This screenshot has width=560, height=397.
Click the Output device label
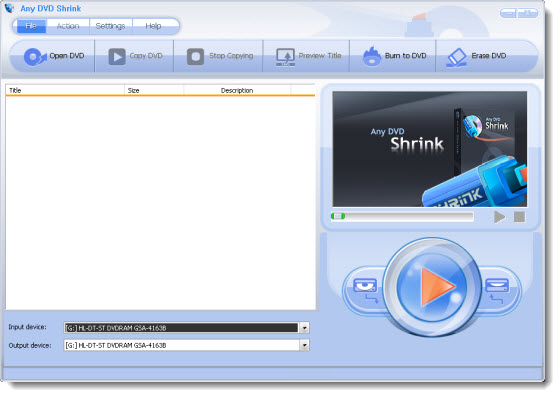tap(30, 346)
